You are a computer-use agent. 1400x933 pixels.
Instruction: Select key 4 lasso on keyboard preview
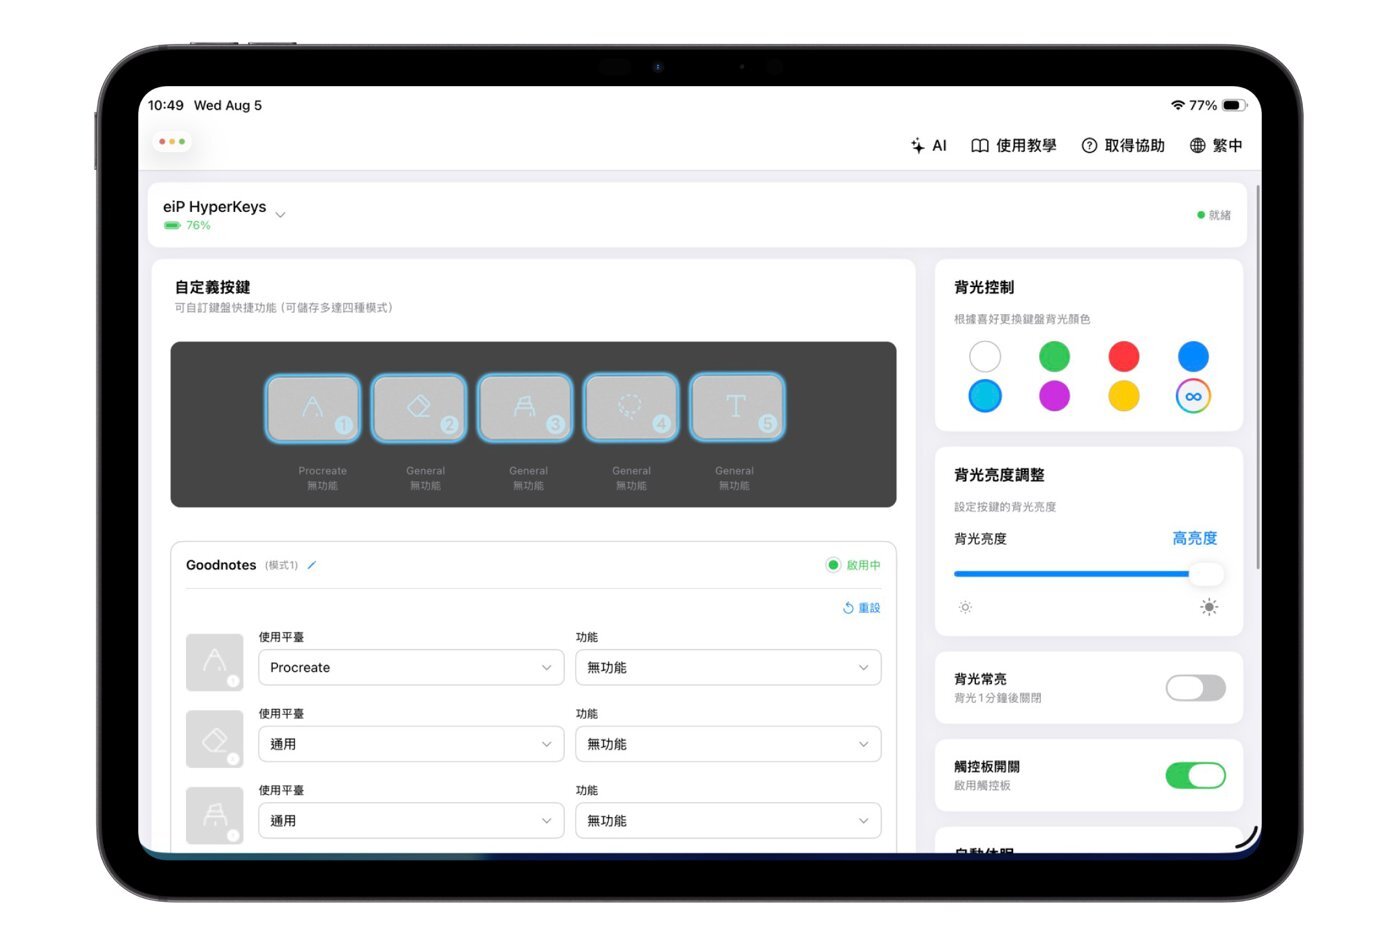tap(631, 407)
